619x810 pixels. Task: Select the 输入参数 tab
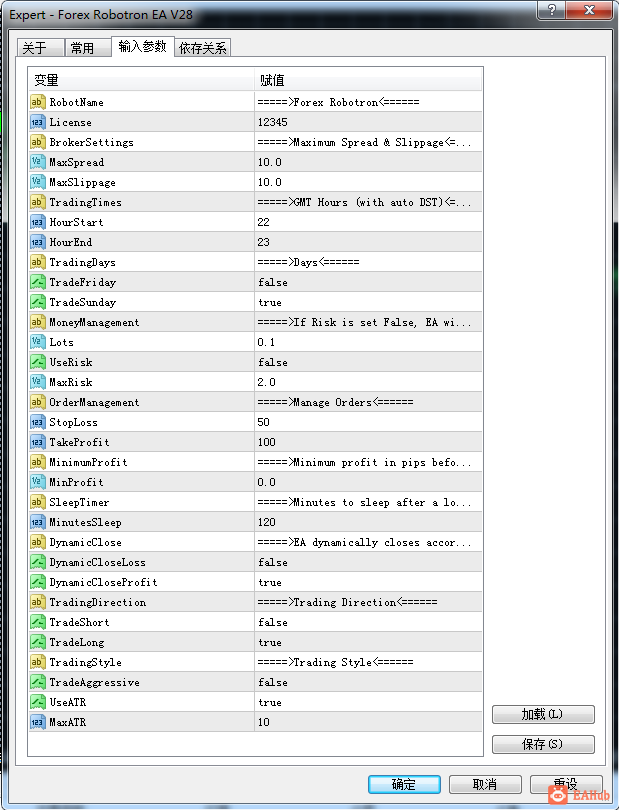point(143,46)
